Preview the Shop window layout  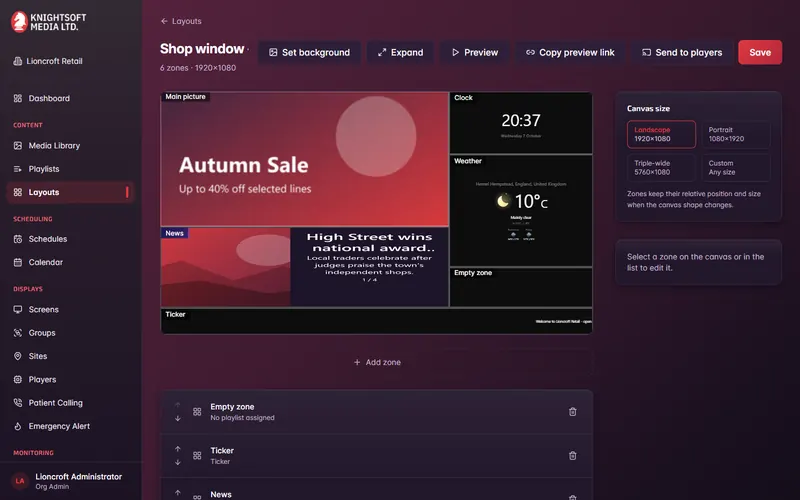tap(475, 53)
